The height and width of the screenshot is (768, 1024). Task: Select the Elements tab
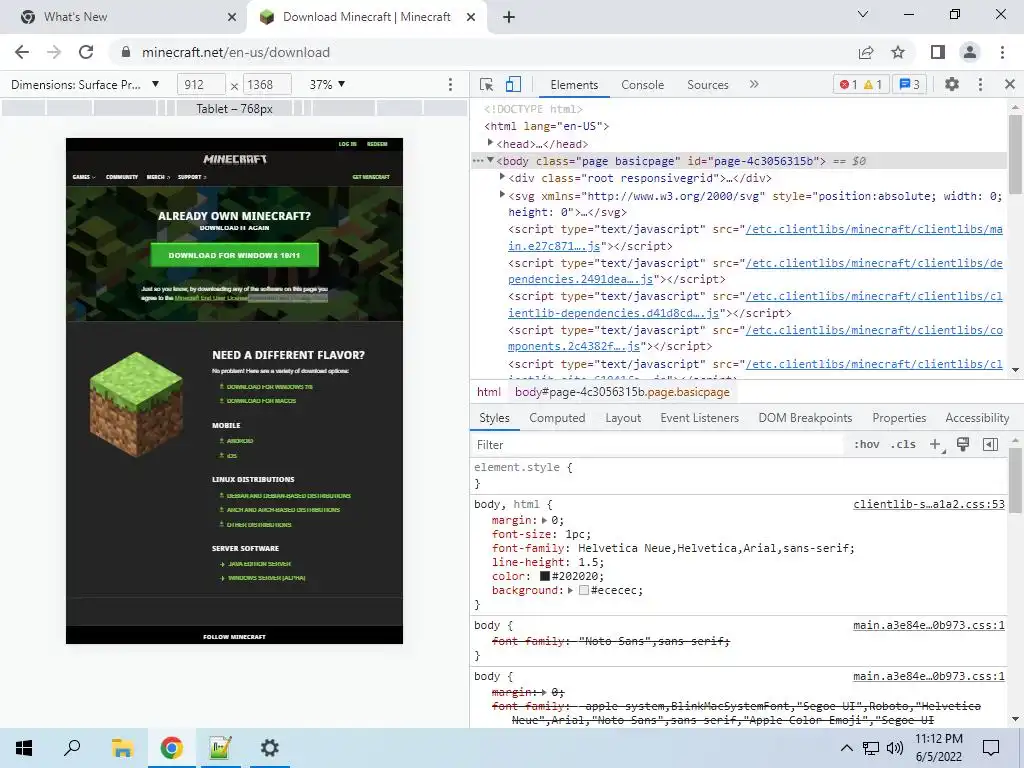(574, 85)
